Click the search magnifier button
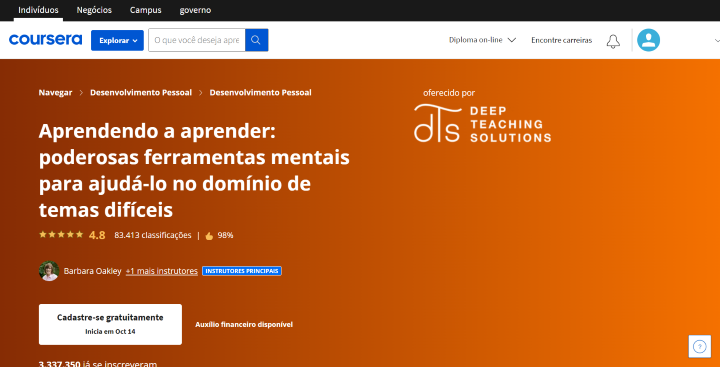This screenshot has width=720, height=367. point(256,40)
